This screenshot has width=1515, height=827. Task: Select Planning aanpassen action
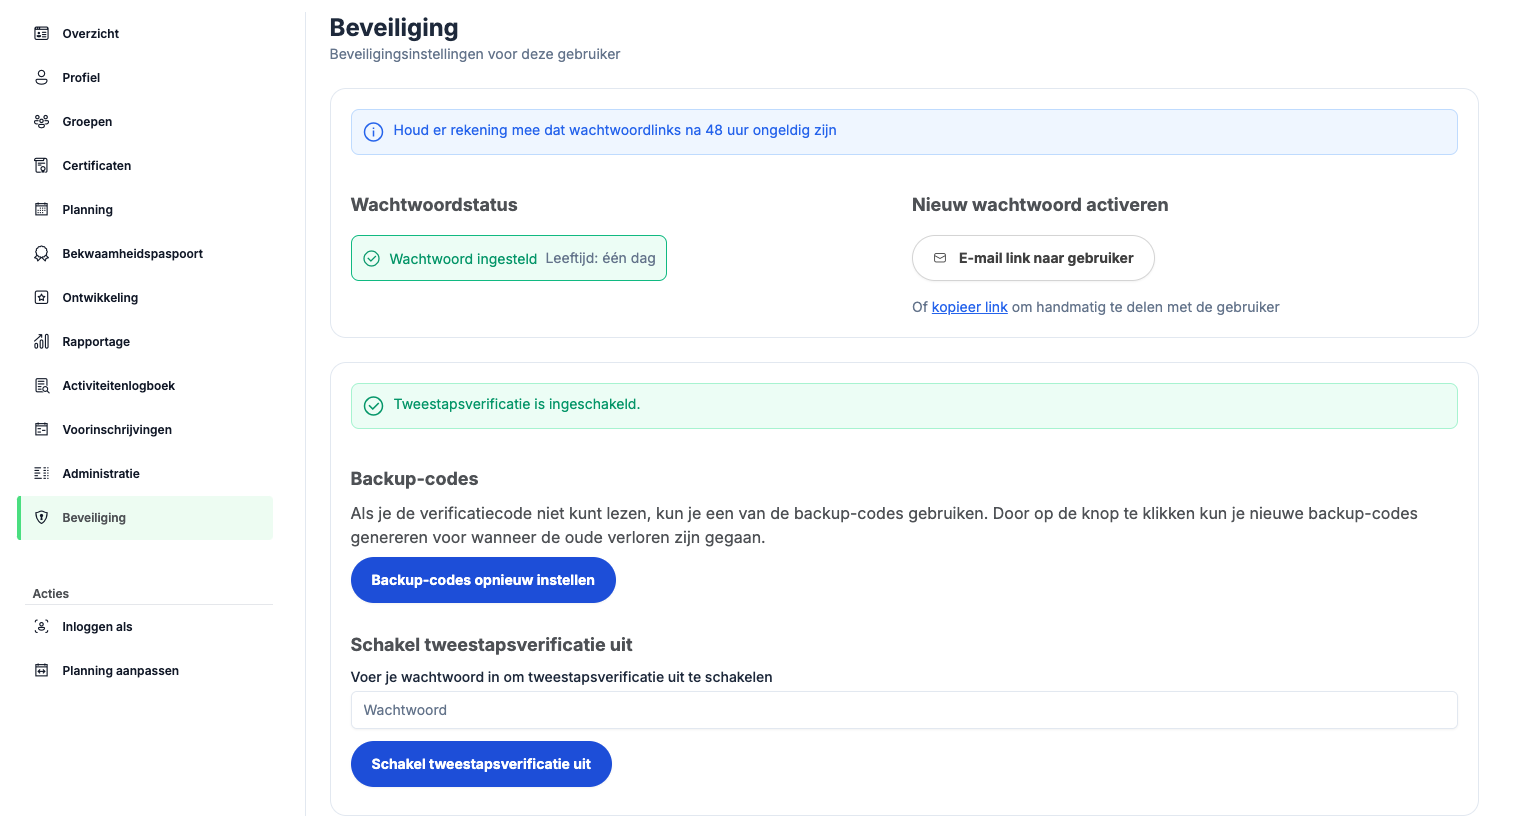120,671
